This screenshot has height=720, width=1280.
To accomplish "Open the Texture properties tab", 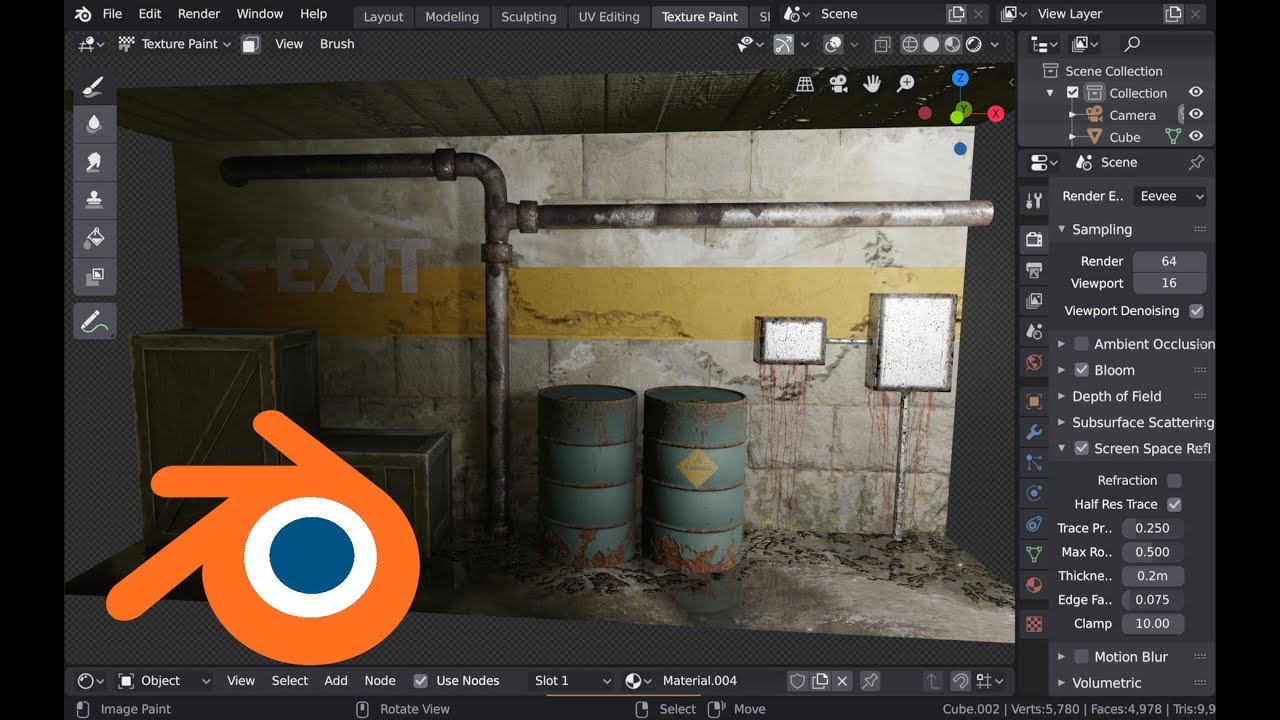I will (1034, 624).
